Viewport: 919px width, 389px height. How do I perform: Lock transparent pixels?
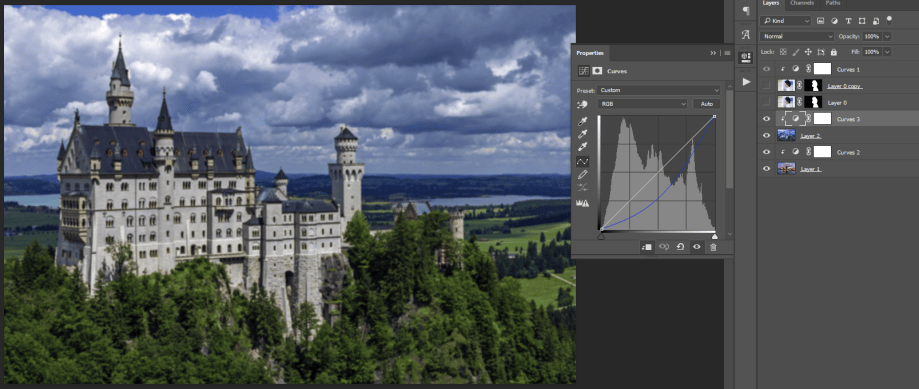pos(783,52)
